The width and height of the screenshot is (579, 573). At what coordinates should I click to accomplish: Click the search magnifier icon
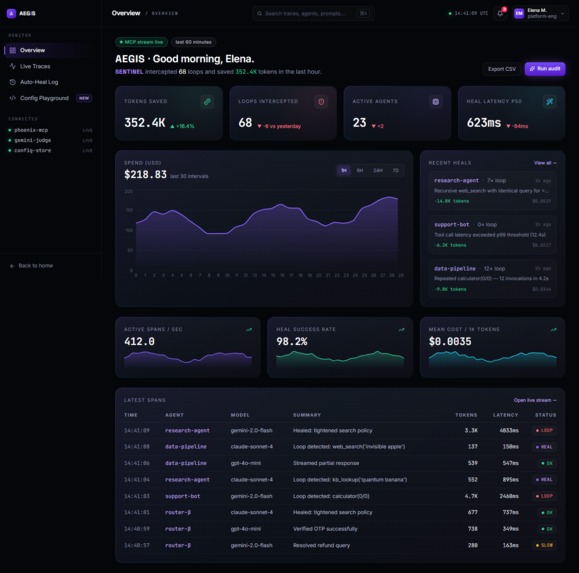tap(260, 13)
